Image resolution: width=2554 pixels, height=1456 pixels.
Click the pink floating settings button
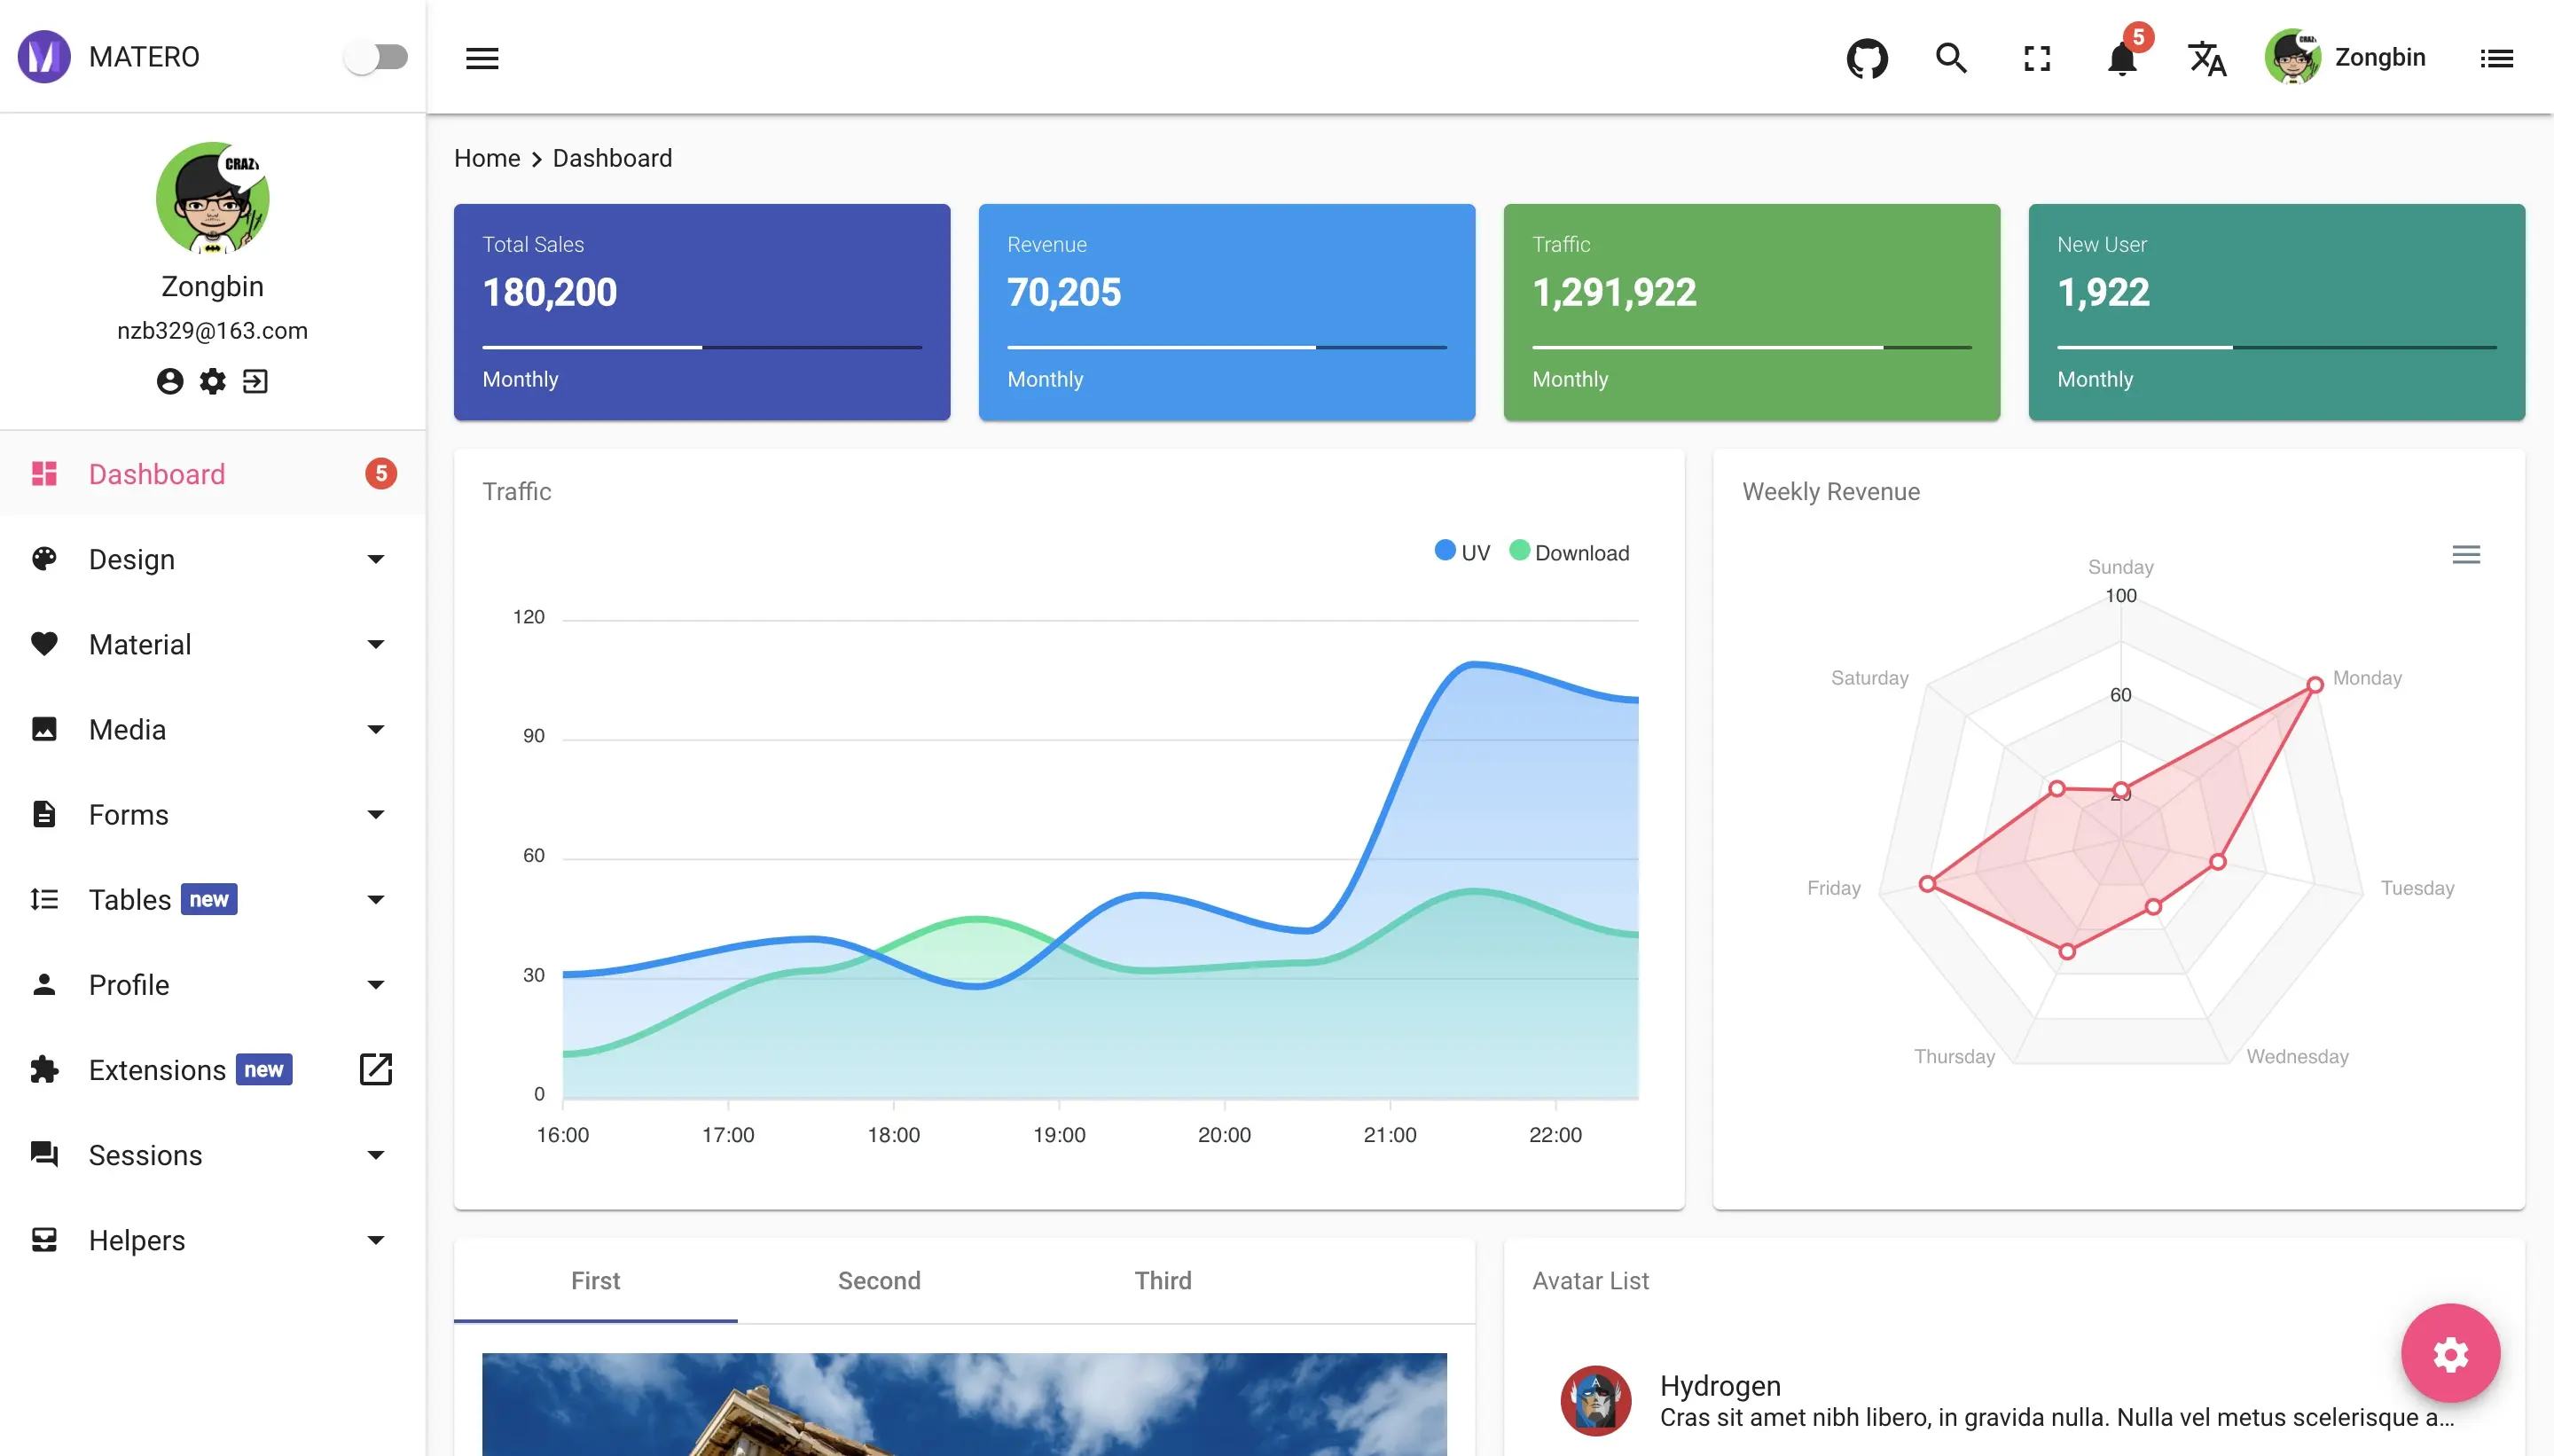tap(2450, 1354)
